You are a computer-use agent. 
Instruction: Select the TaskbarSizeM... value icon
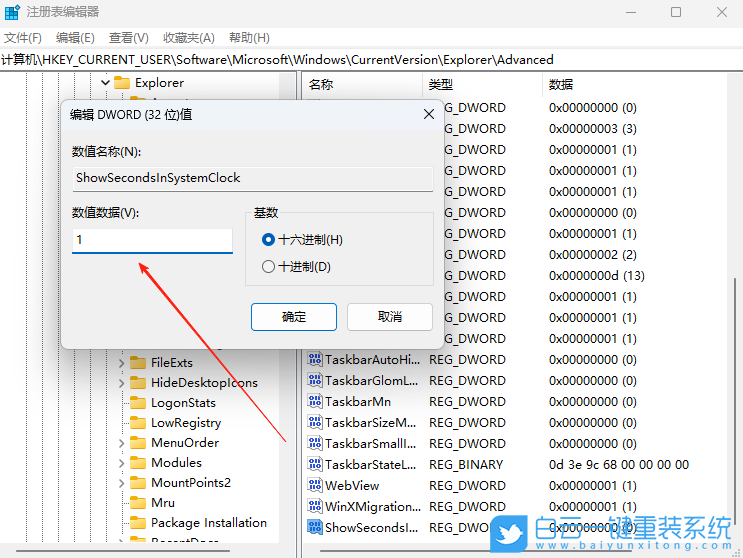[315, 422]
